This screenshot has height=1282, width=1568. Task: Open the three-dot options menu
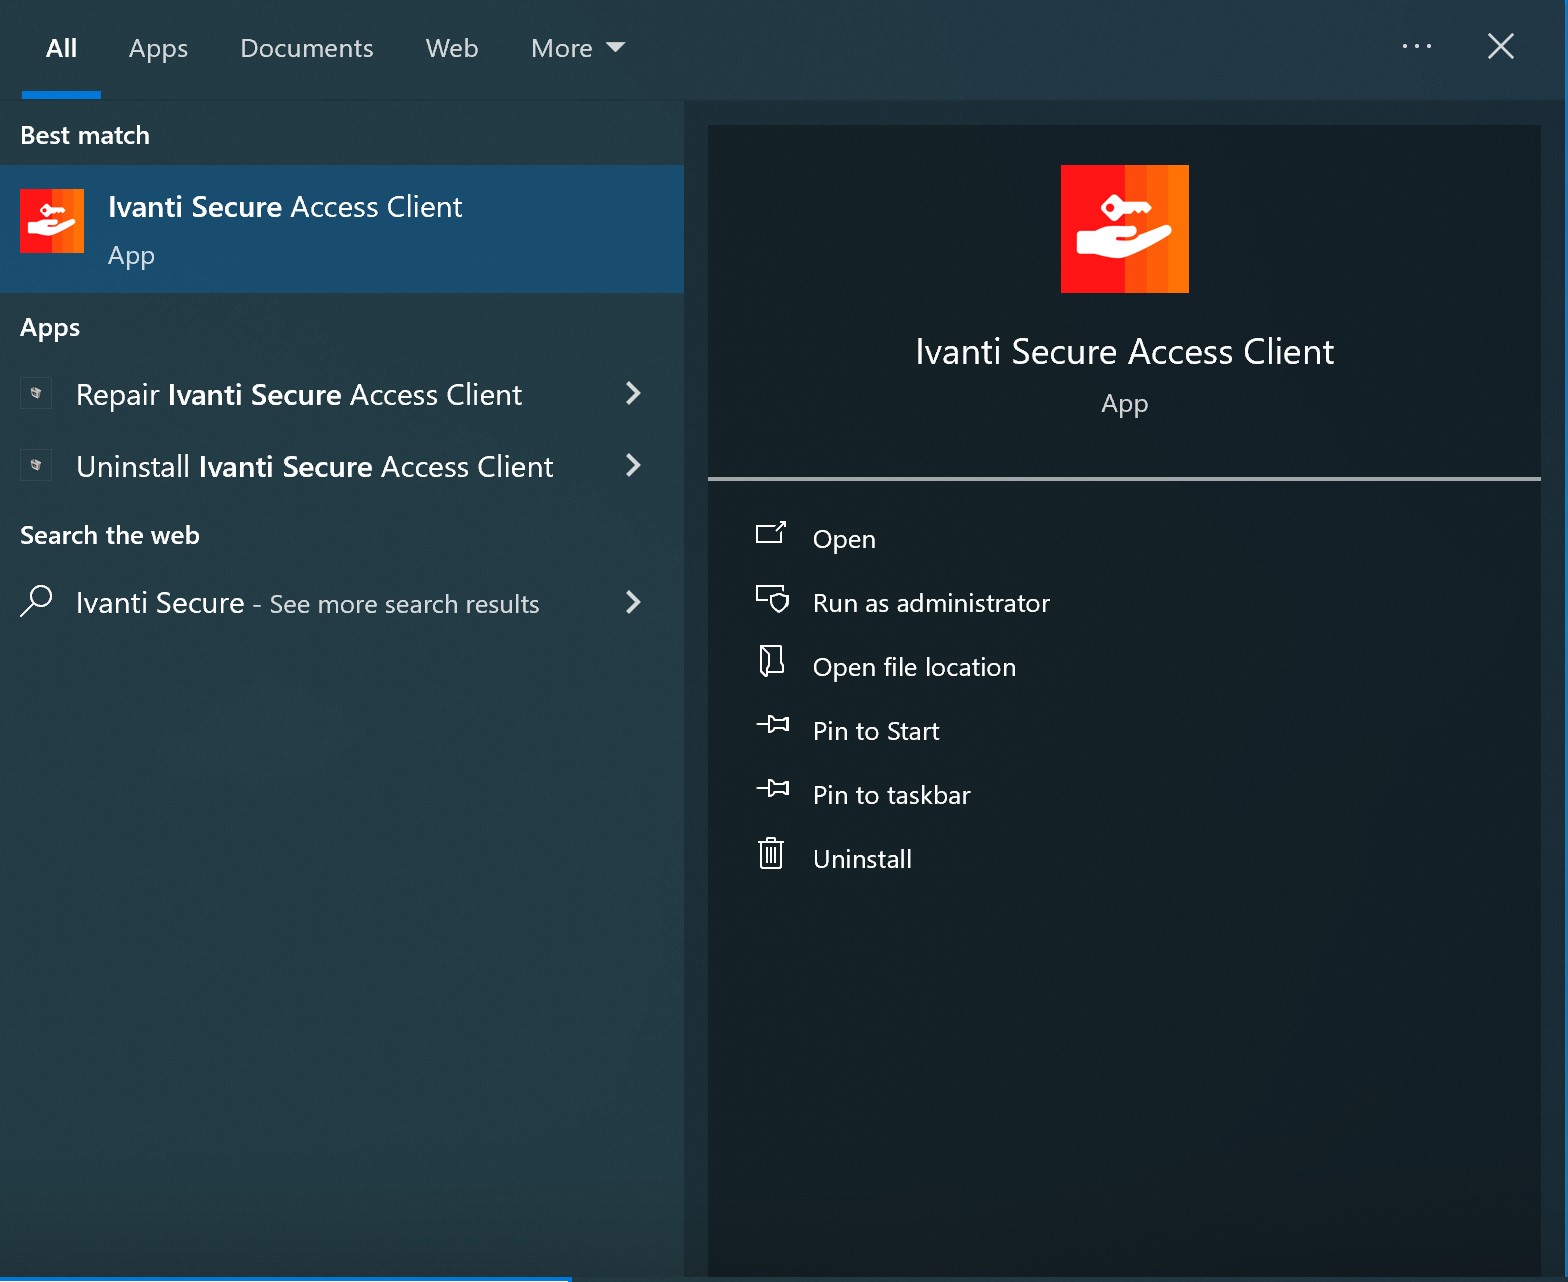coord(1416,46)
